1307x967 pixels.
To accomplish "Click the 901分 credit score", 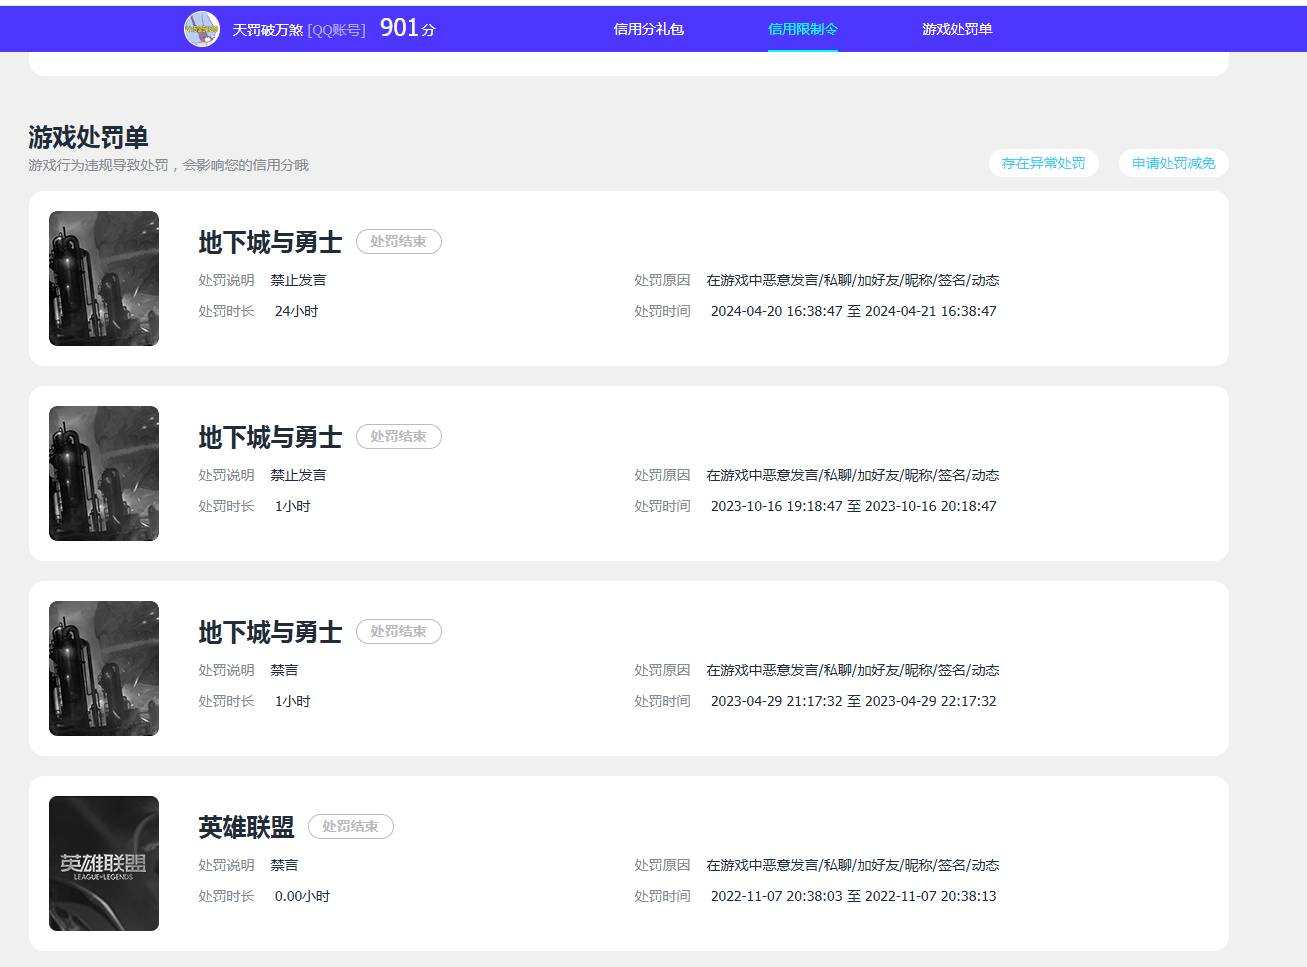I will point(408,28).
